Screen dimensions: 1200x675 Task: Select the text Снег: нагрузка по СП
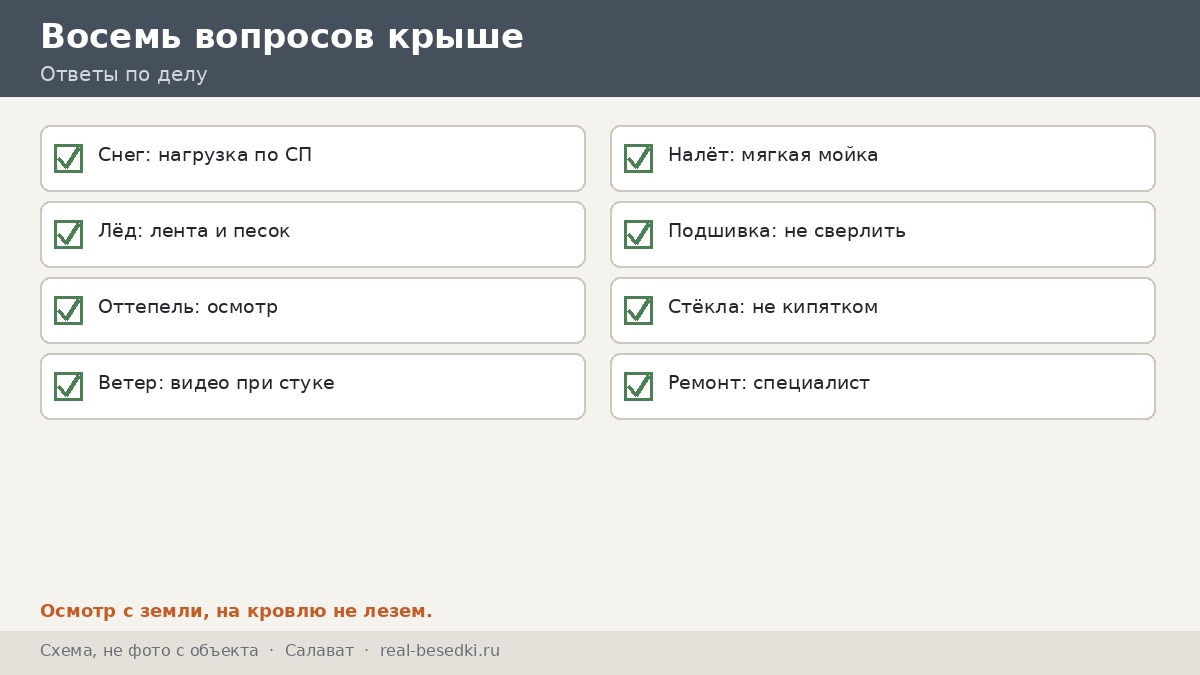[x=205, y=155]
